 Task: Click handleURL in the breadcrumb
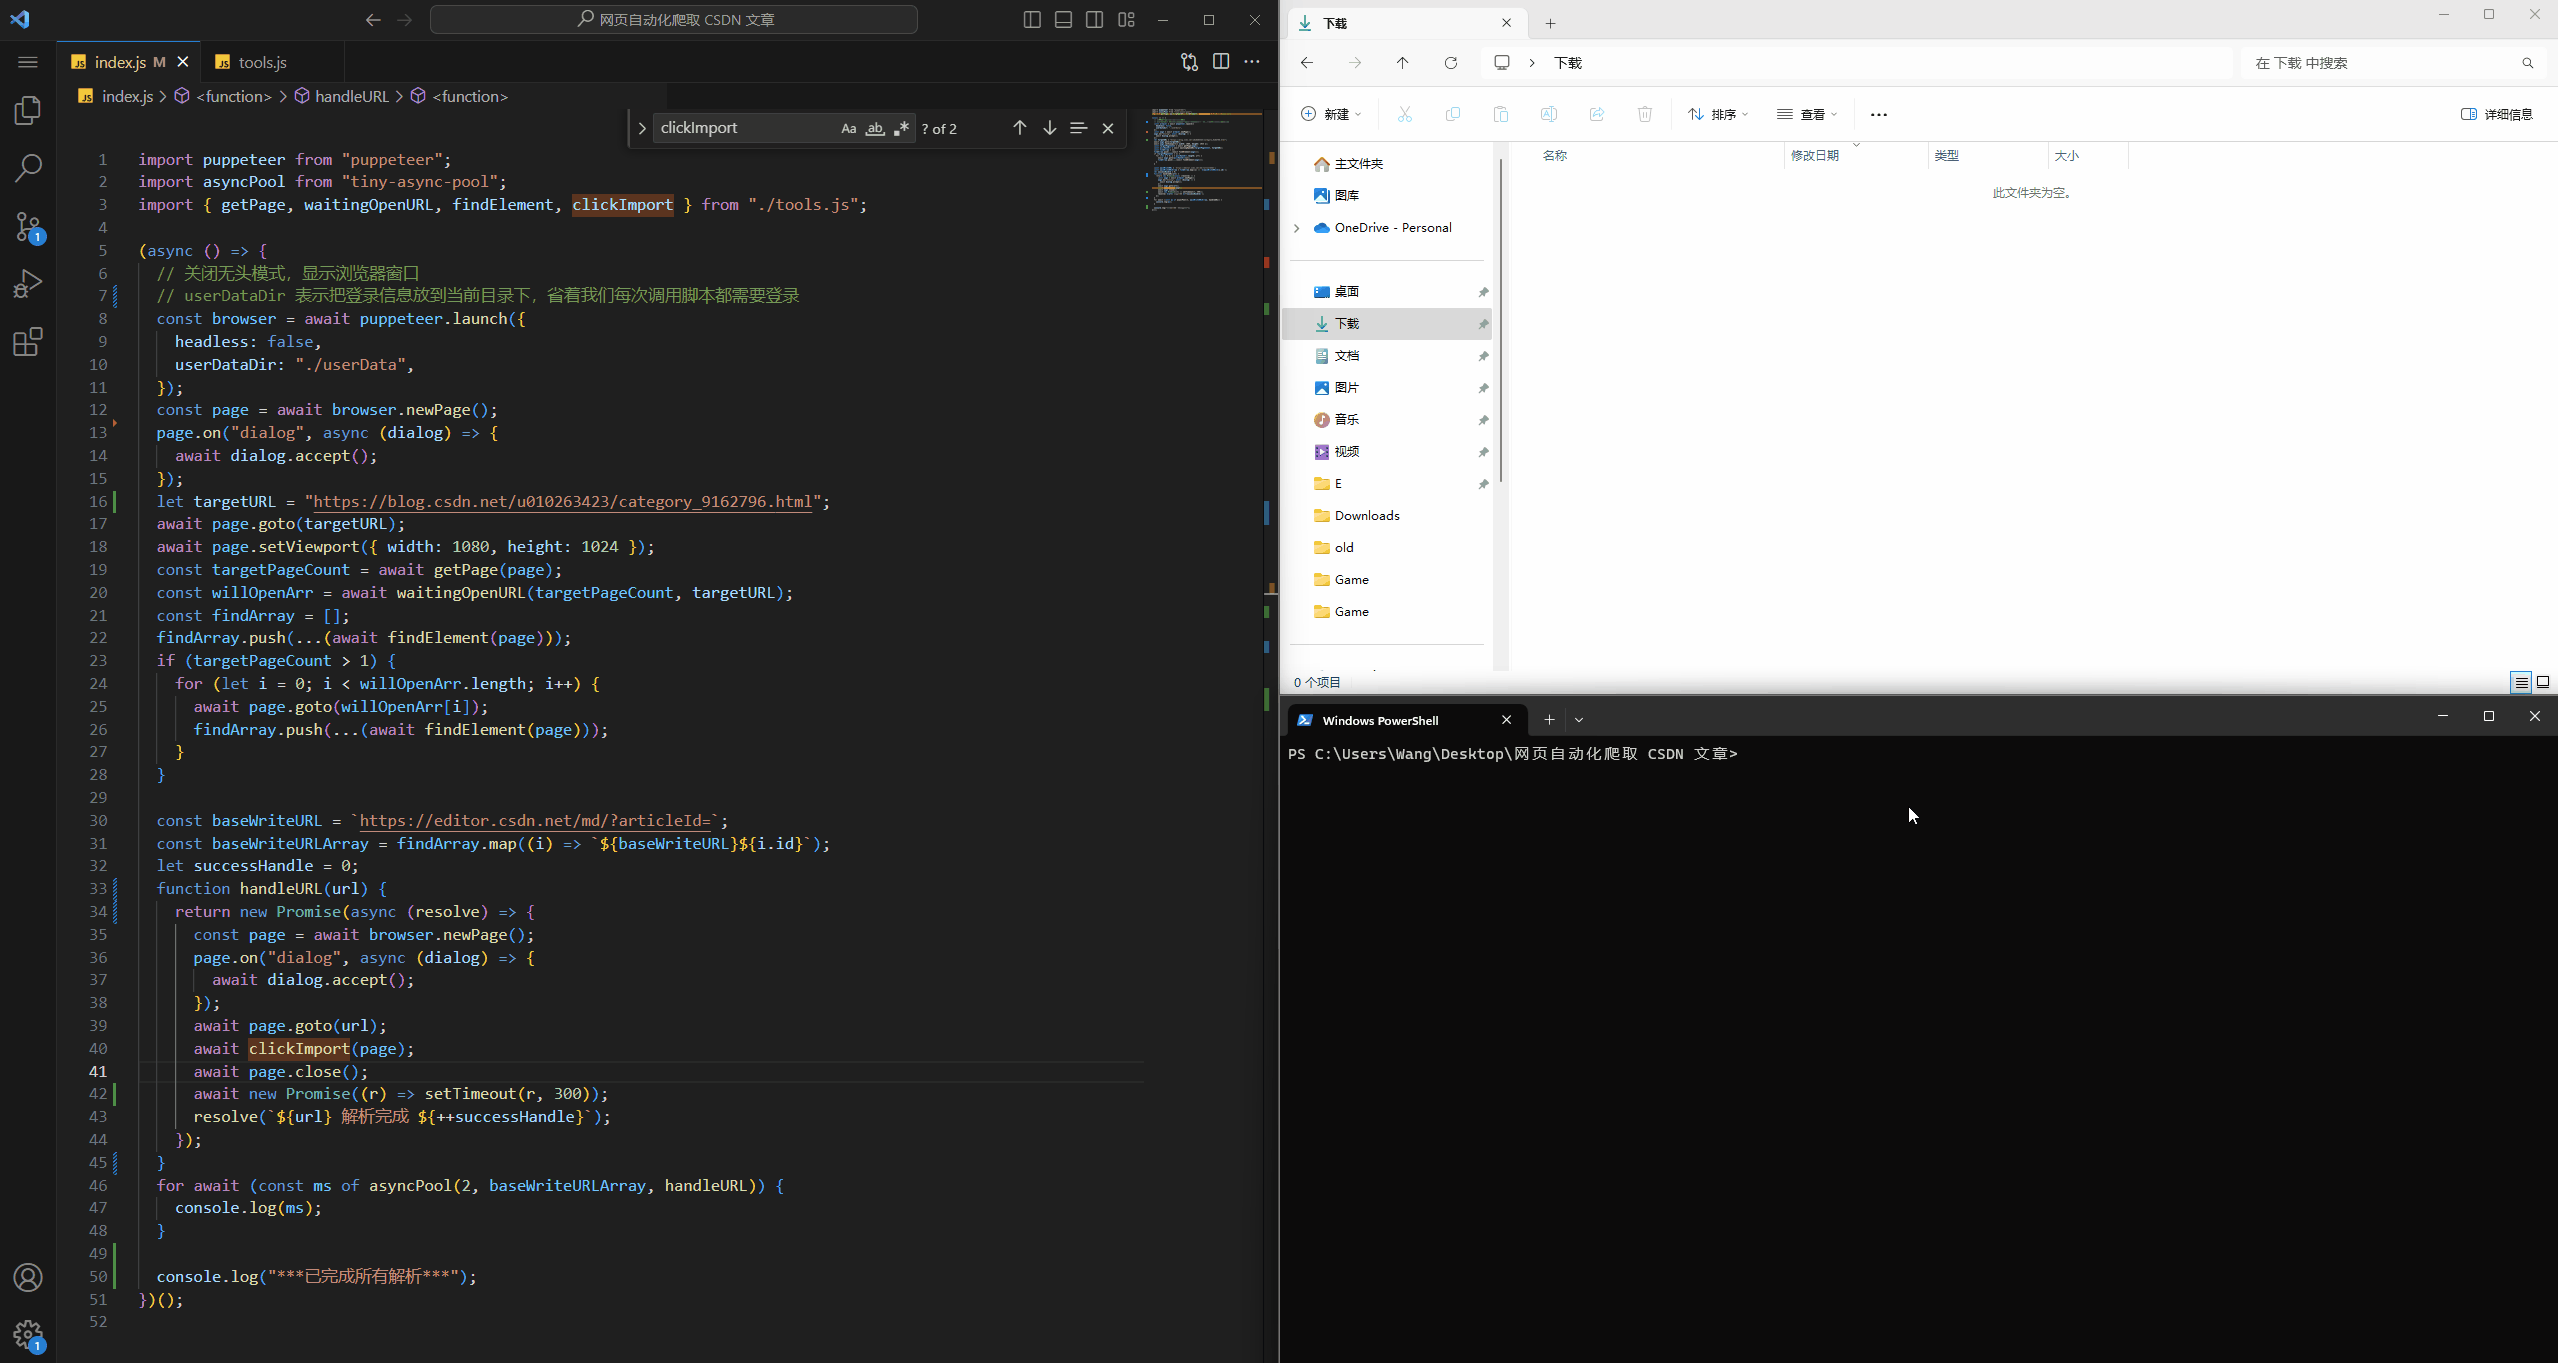tap(351, 96)
